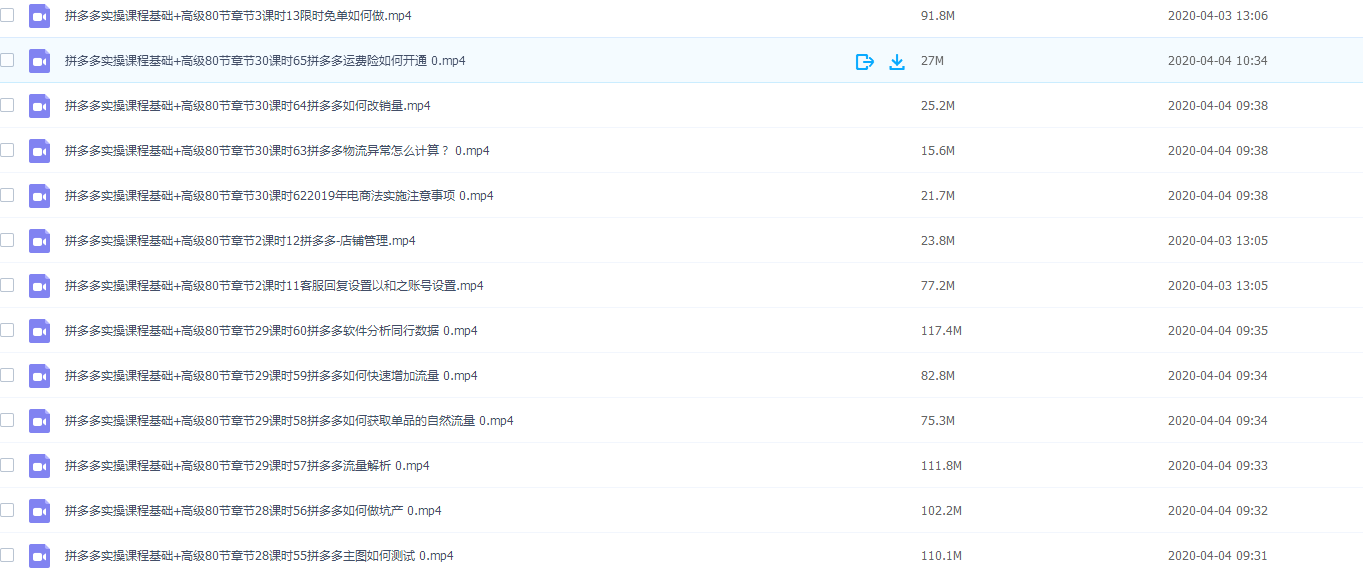
Task: Open file name 课时57拼多多流量解析 0.mp4
Action: [x=247, y=466]
